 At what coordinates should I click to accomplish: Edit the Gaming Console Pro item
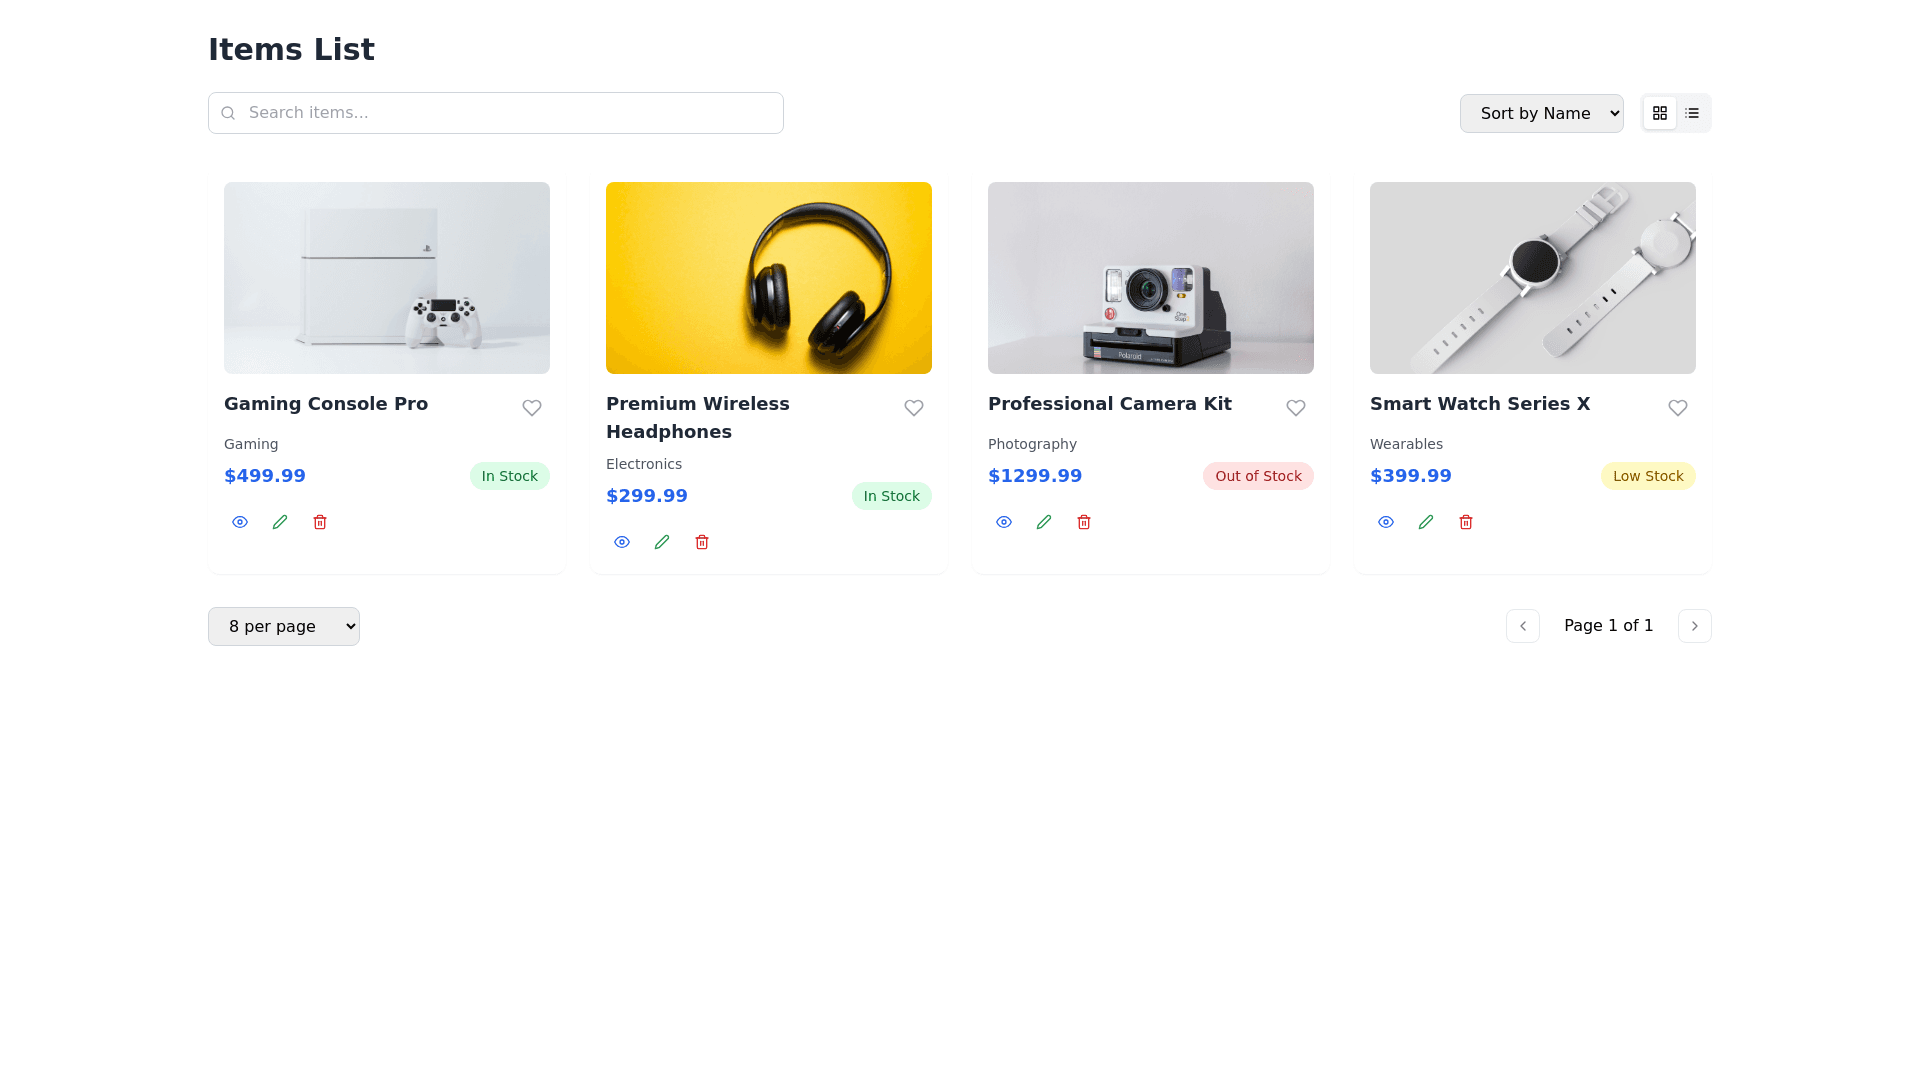279,521
